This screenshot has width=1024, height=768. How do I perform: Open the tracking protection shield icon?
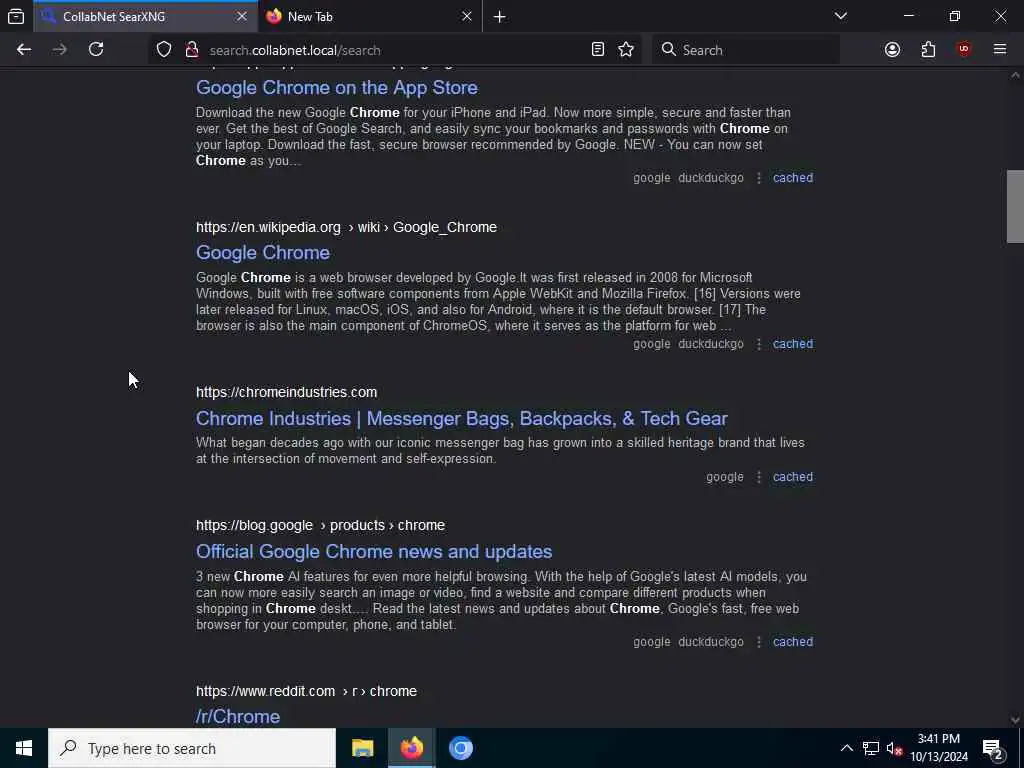[x=164, y=50]
